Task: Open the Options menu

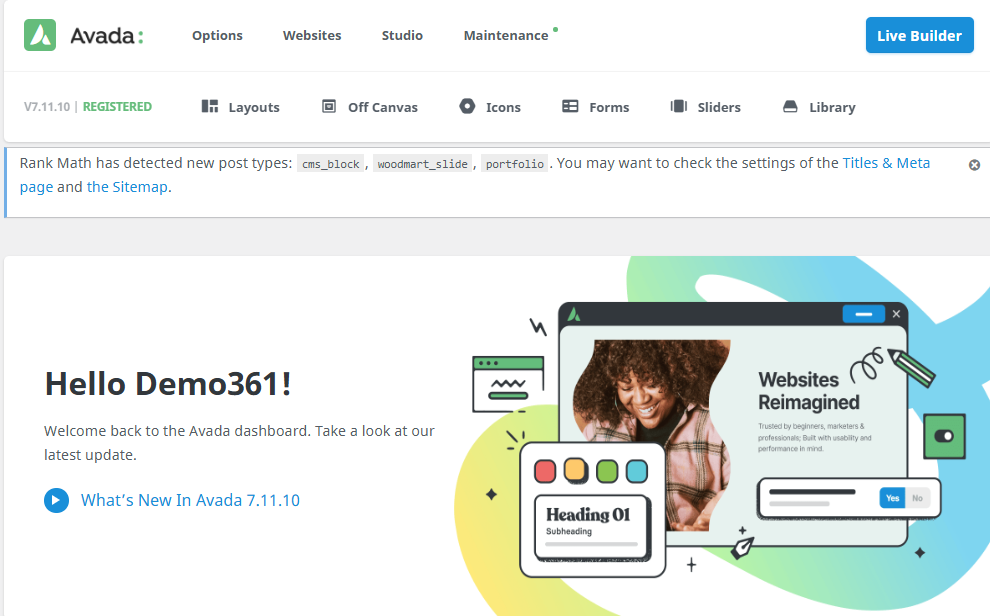Action: pos(217,35)
